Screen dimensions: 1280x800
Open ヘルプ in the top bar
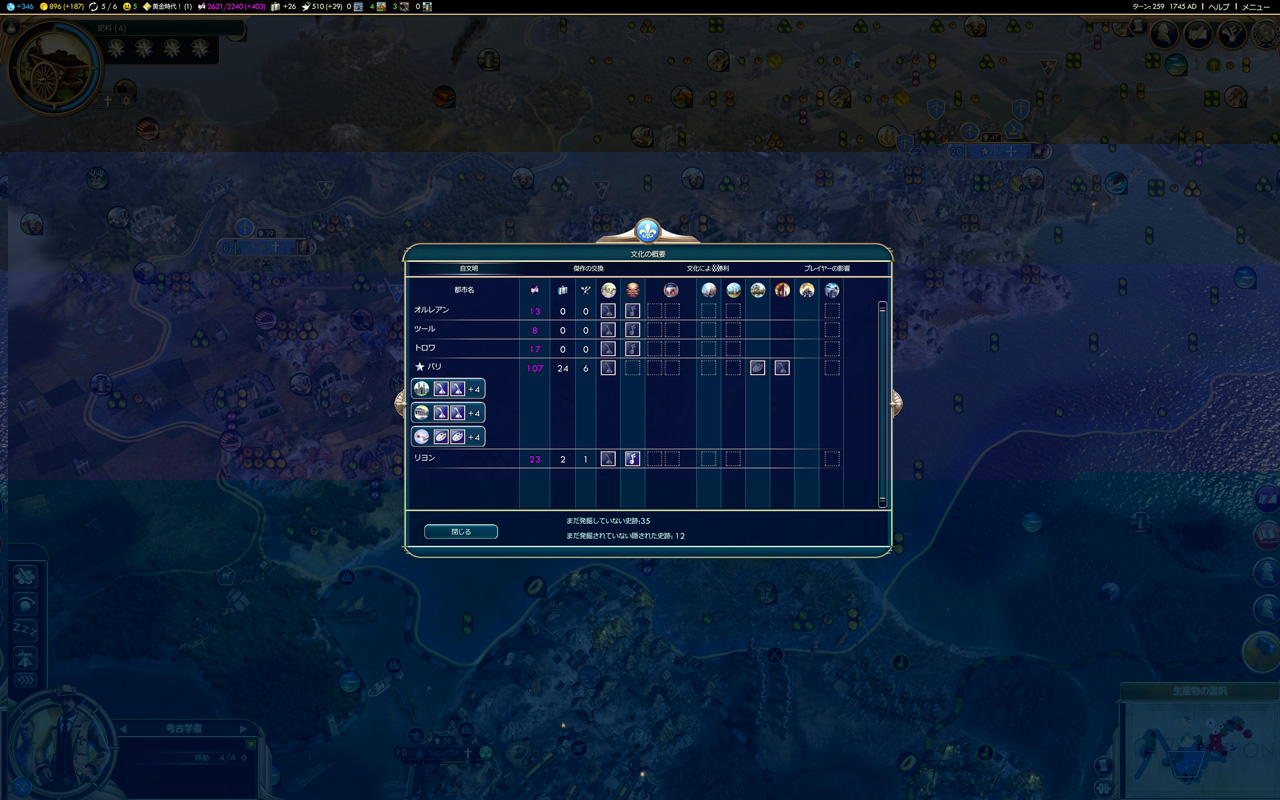click(1218, 6)
